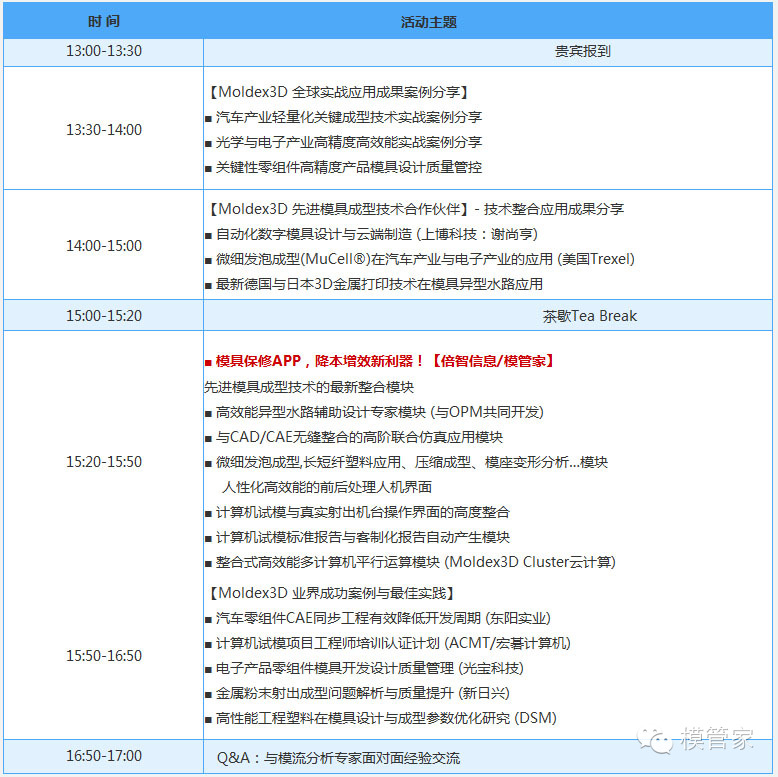This screenshot has height=777, width=778.
Task: Click the 微细发泡成型(MuCell®) Trexel line
Action: (420, 259)
